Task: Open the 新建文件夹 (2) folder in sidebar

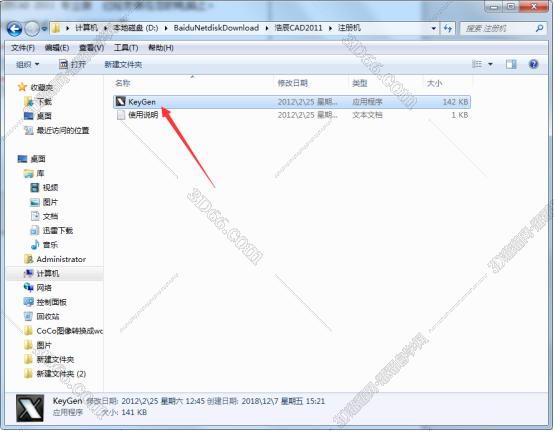Action: (x=61, y=374)
